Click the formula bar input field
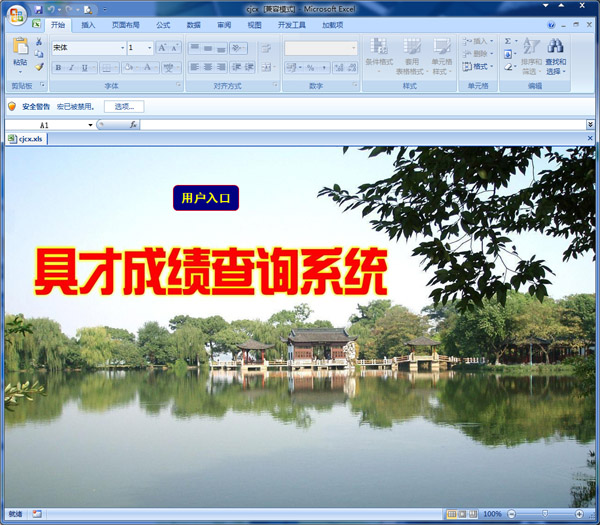This screenshot has height=525, width=600. tap(362, 125)
